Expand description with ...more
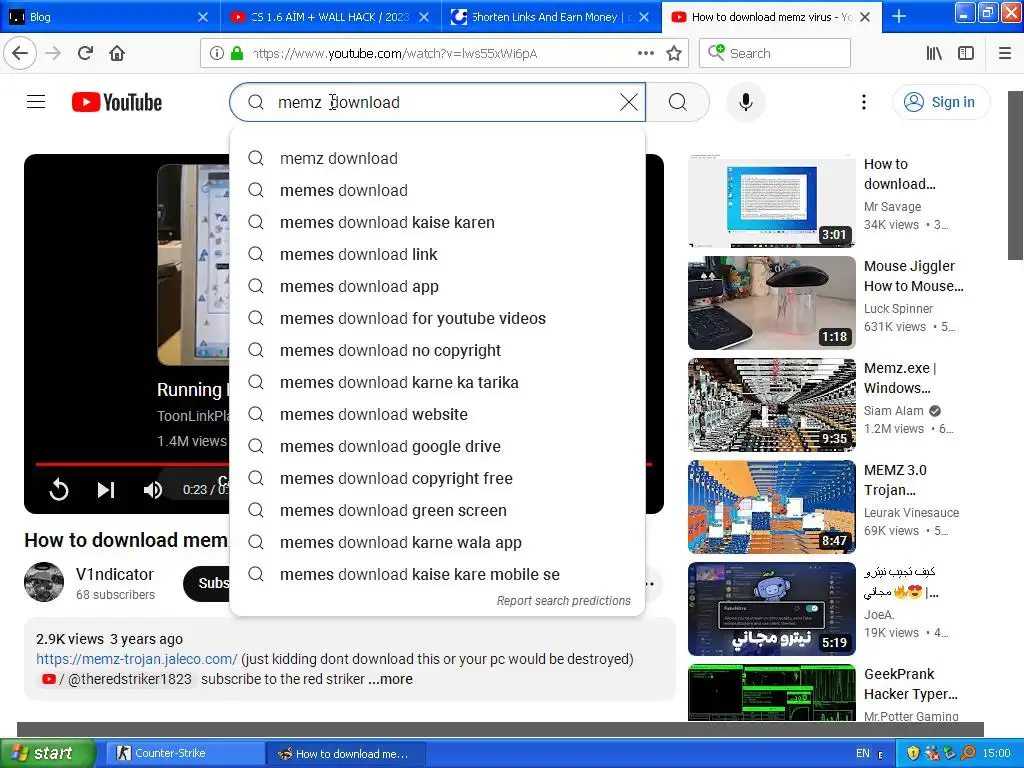The width and height of the screenshot is (1024, 768). (391, 679)
